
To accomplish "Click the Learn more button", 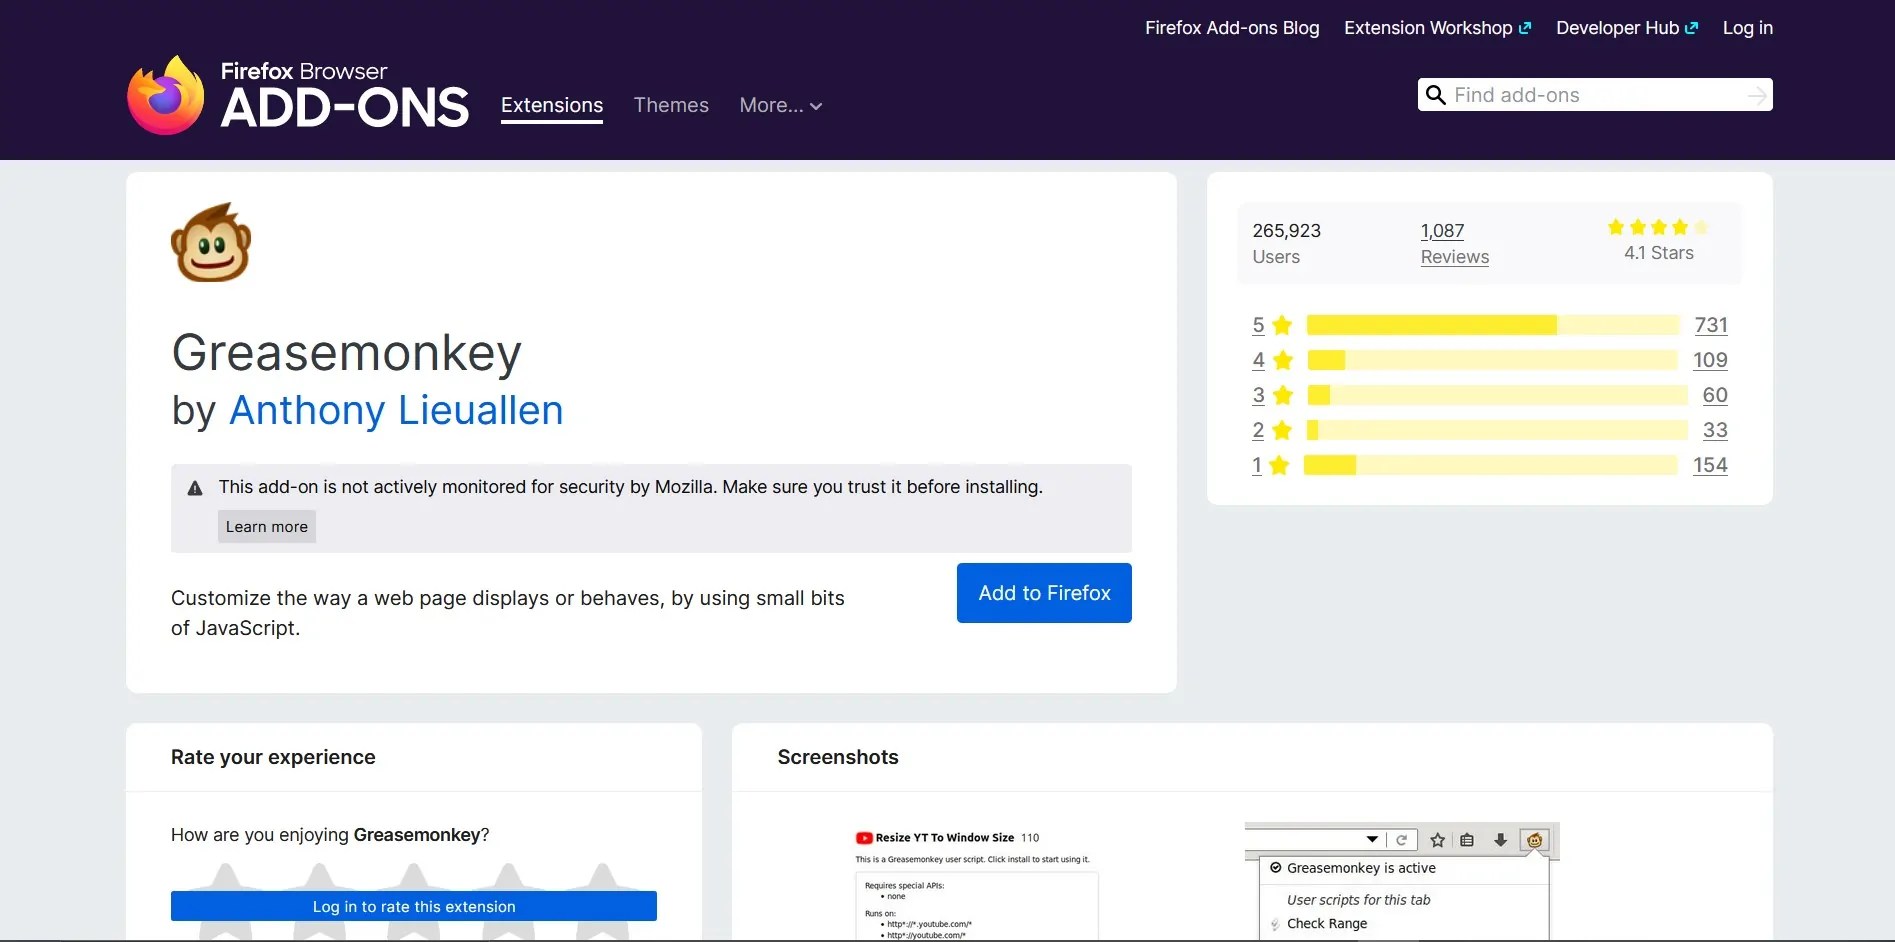I will (267, 527).
